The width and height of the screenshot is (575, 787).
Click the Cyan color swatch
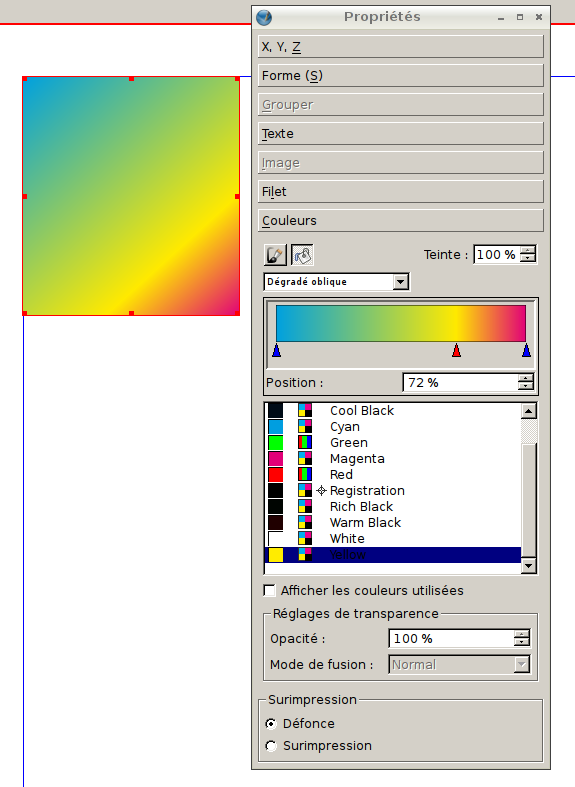pyautogui.click(x=275, y=427)
